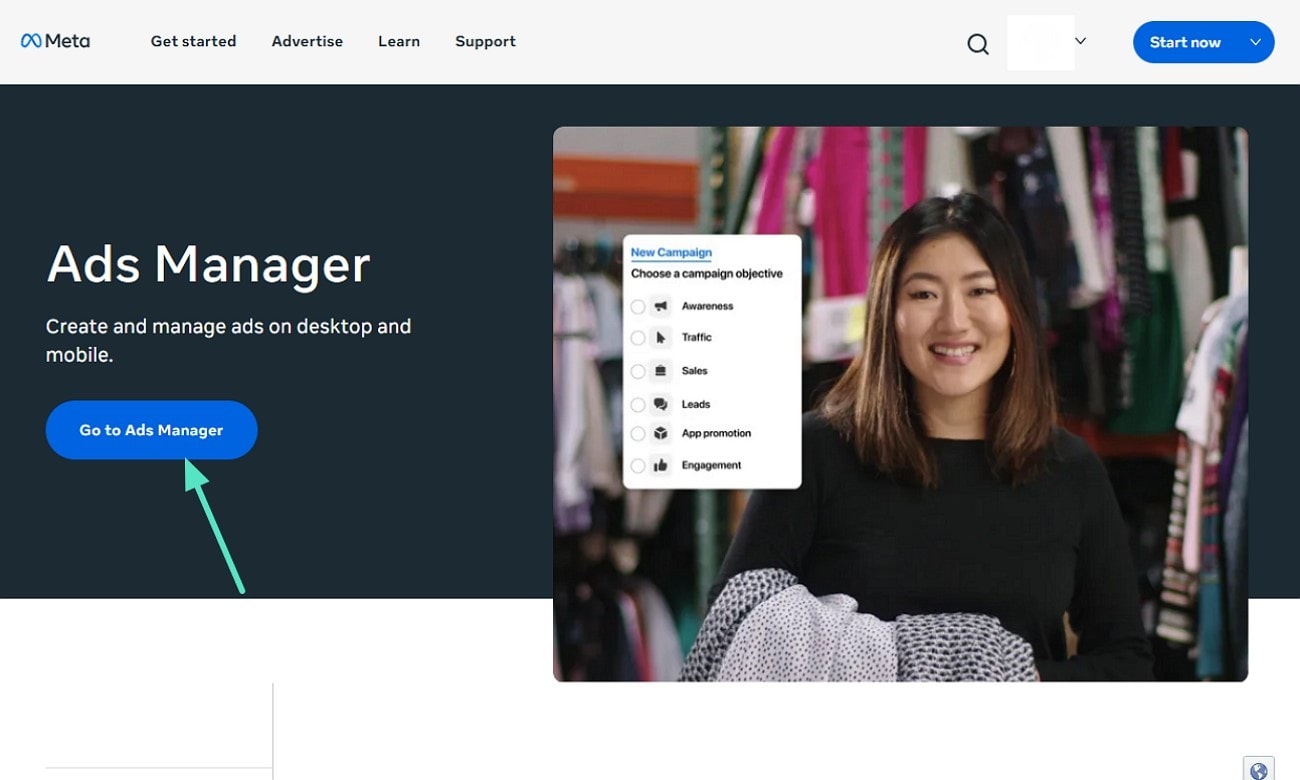Image resolution: width=1300 pixels, height=780 pixels.
Task: Click the Choose a campaign objective text
Action: [x=707, y=274]
